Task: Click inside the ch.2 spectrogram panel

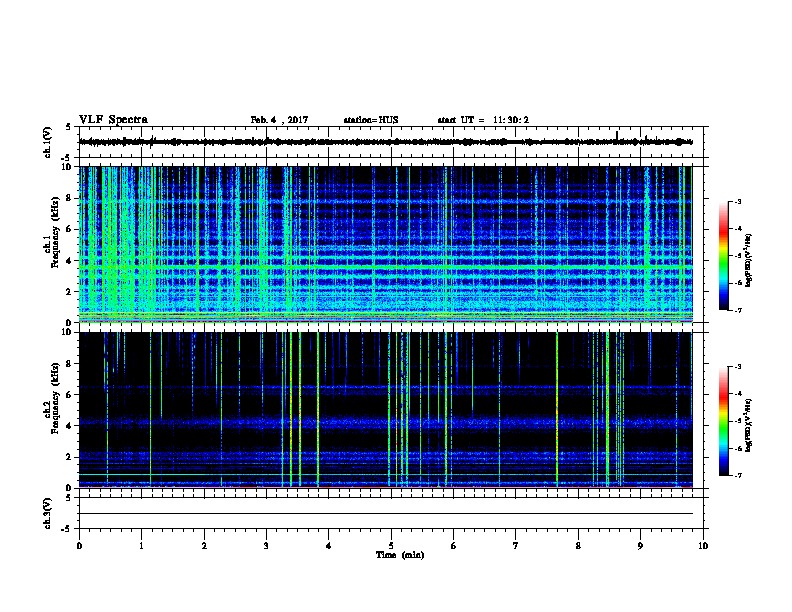Action: pos(386,410)
